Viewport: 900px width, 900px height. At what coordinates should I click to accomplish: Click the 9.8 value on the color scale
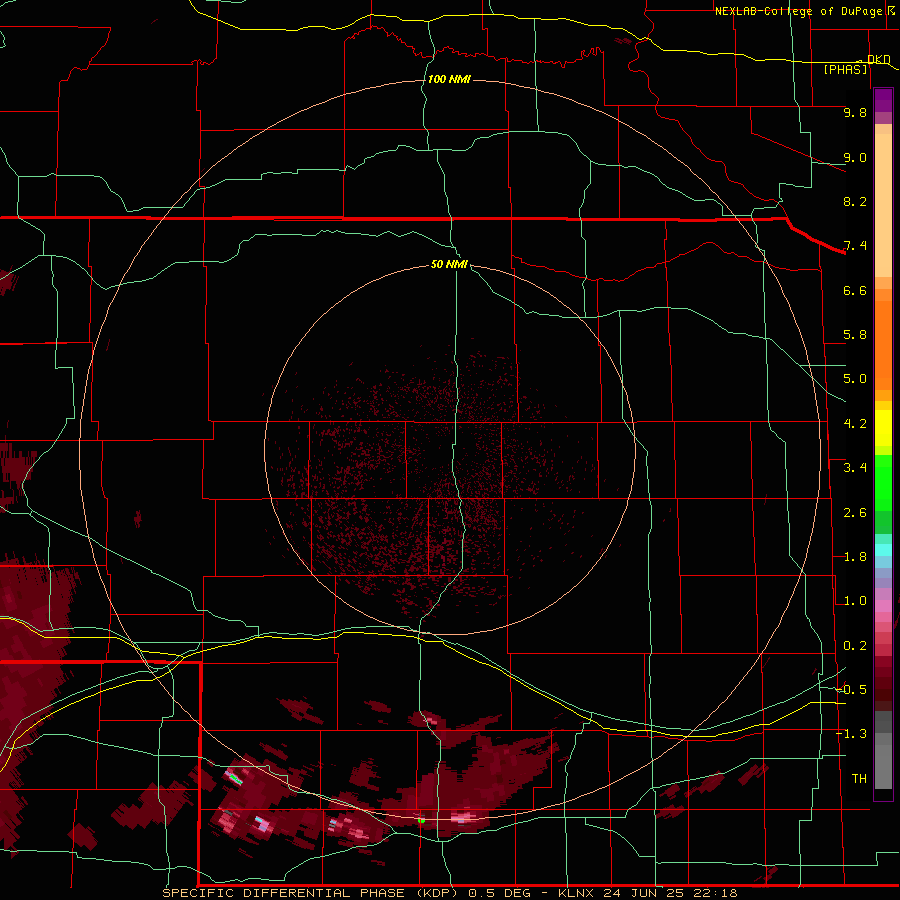[x=855, y=112]
